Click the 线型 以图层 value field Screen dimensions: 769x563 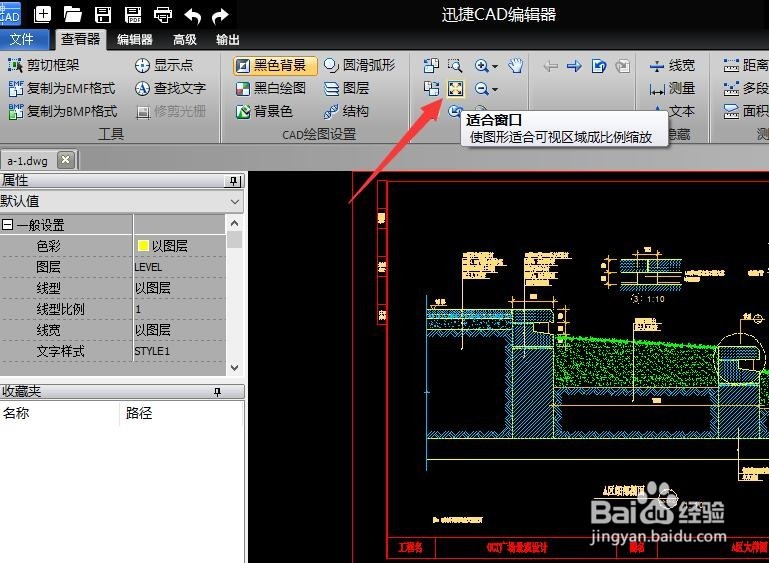tap(179, 288)
